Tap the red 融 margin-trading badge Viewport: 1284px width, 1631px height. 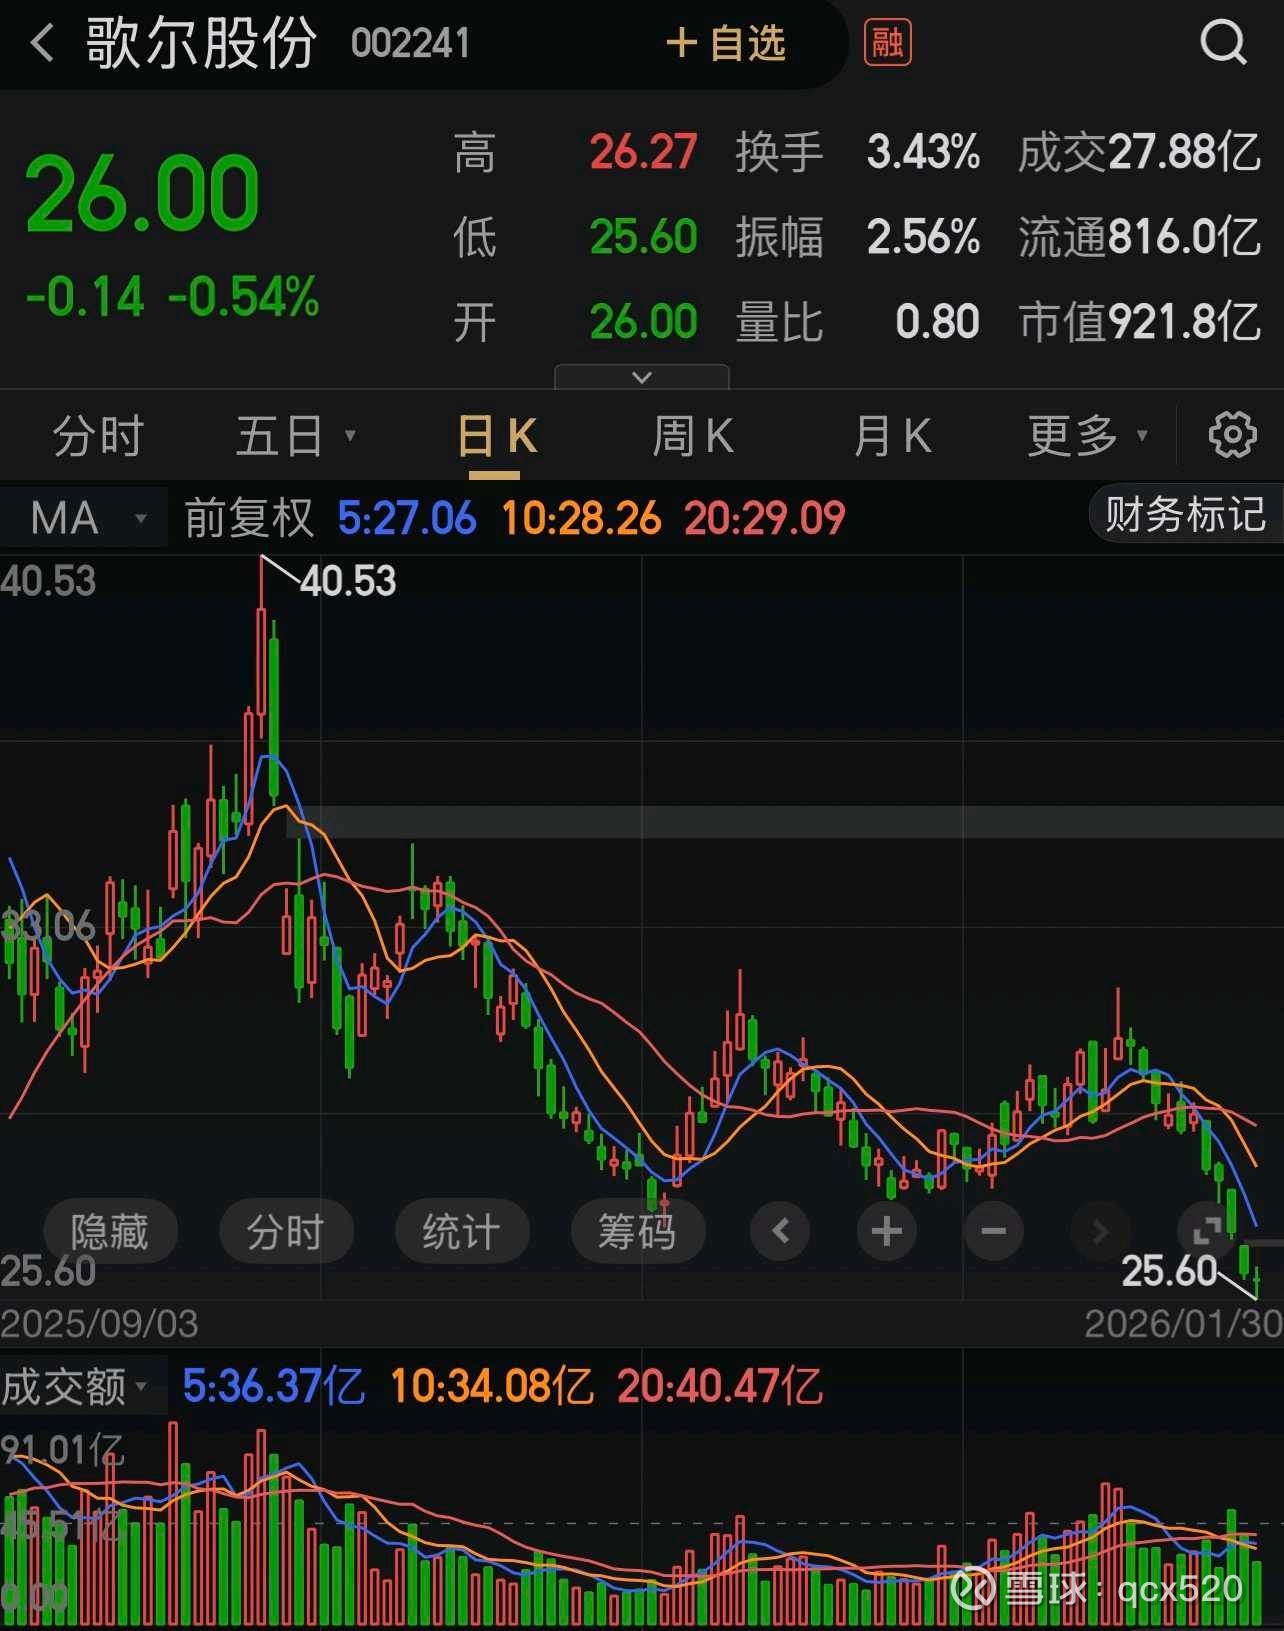click(x=887, y=43)
